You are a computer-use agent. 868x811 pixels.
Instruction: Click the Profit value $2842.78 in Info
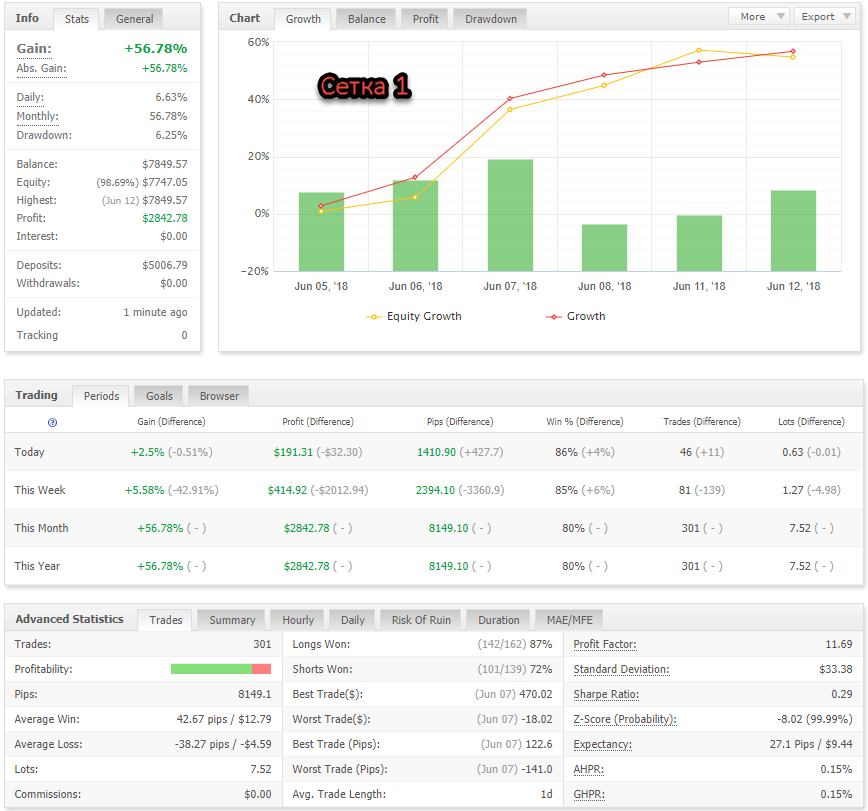click(x=164, y=218)
